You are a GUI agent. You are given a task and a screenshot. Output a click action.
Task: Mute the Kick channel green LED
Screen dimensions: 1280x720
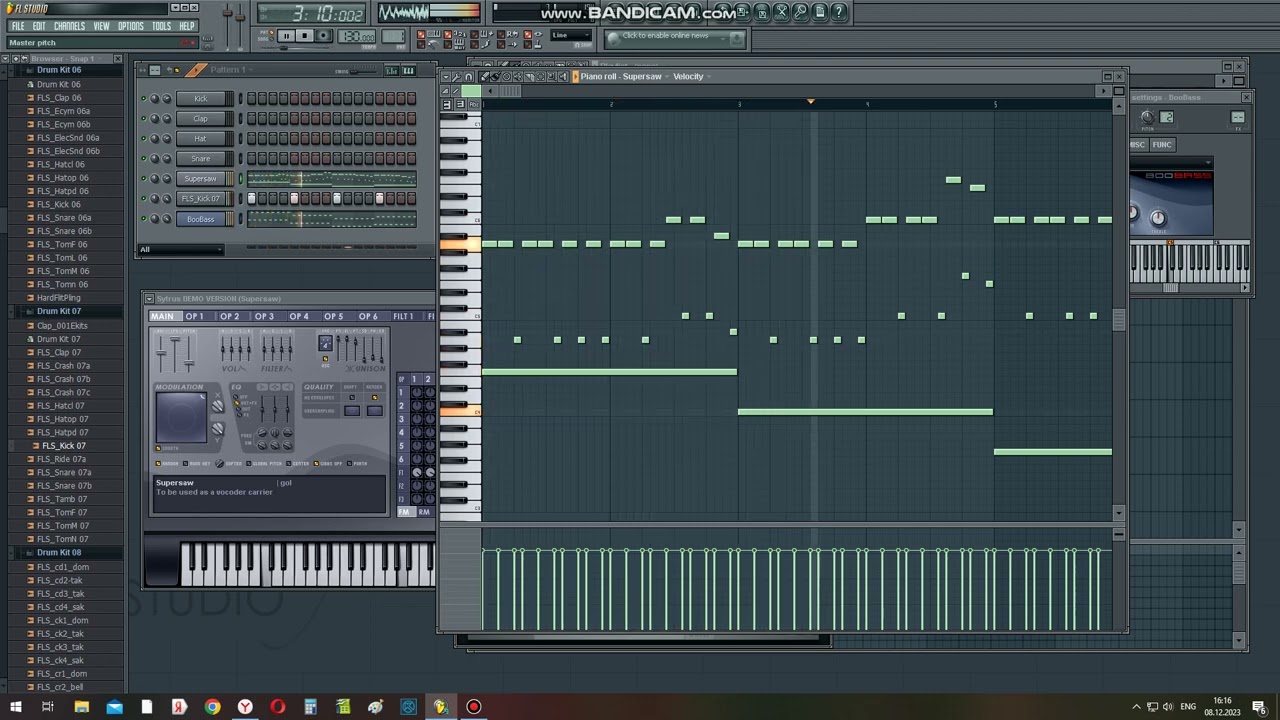144,98
